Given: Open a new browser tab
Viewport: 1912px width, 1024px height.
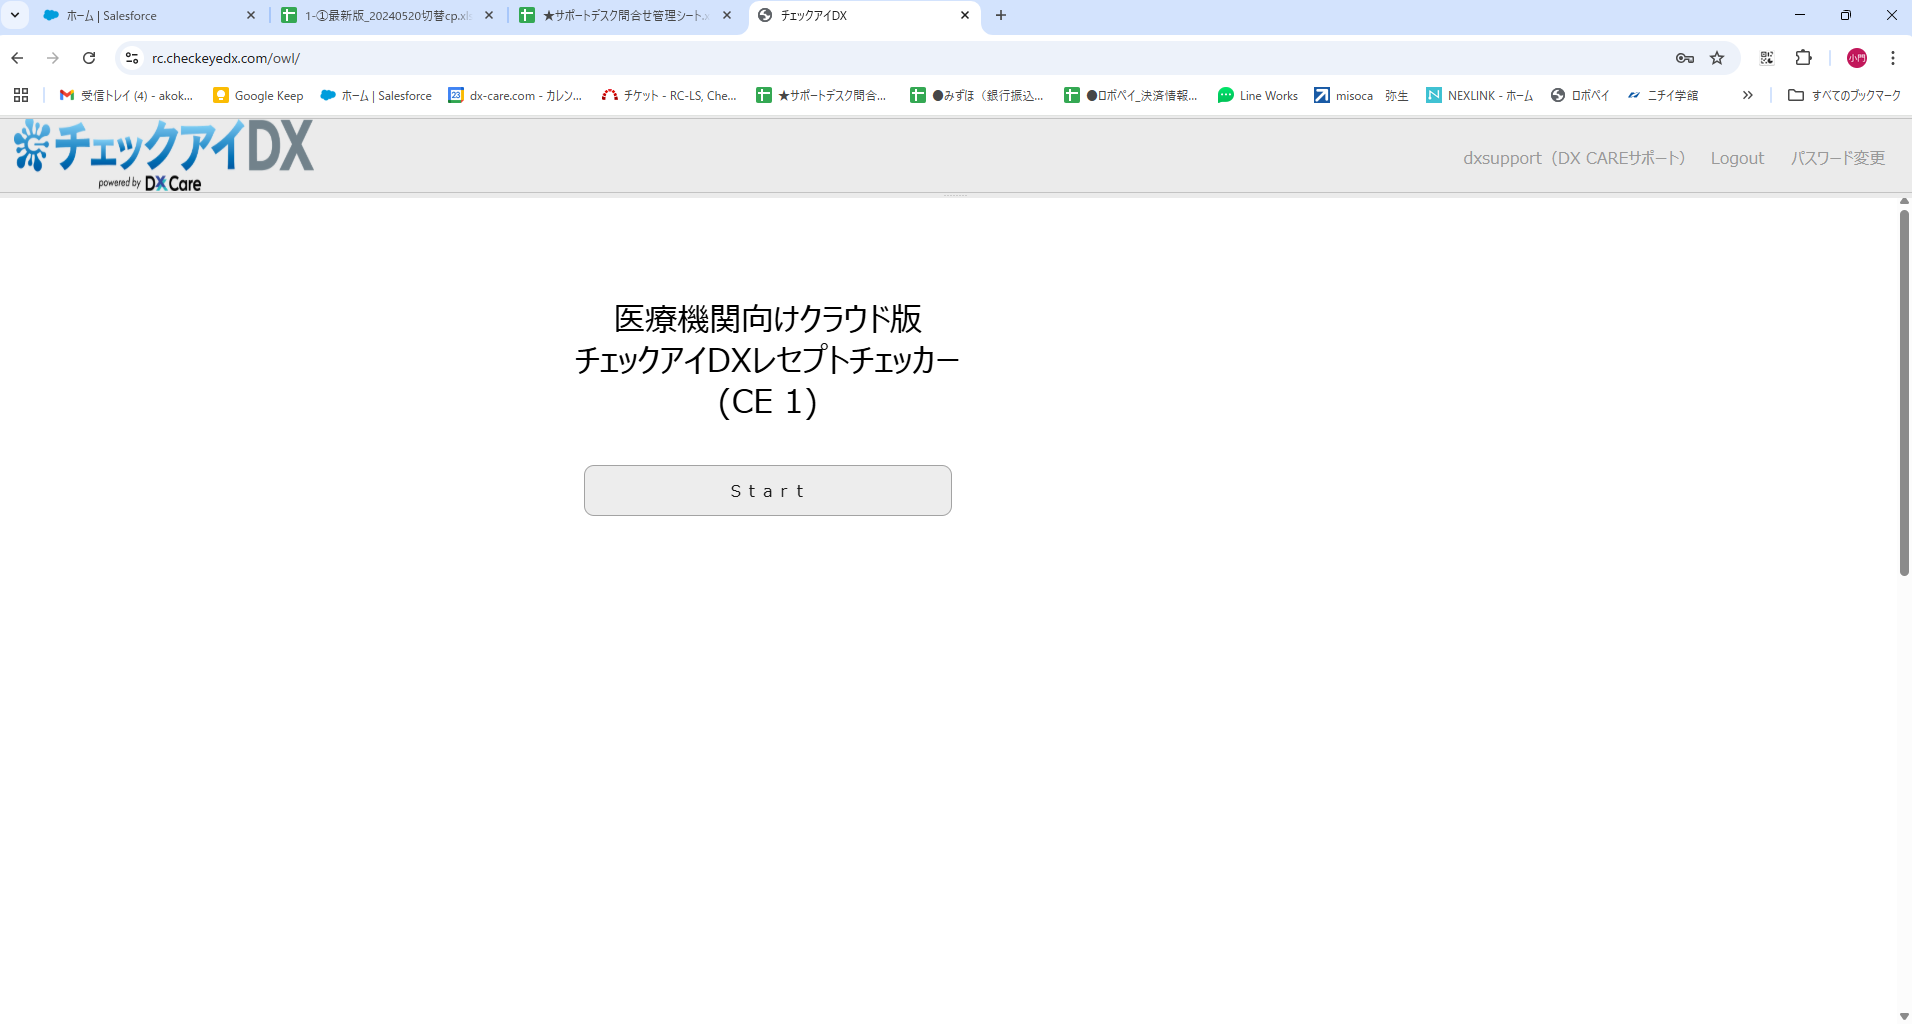Looking at the screenshot, I should point(1001,16).
